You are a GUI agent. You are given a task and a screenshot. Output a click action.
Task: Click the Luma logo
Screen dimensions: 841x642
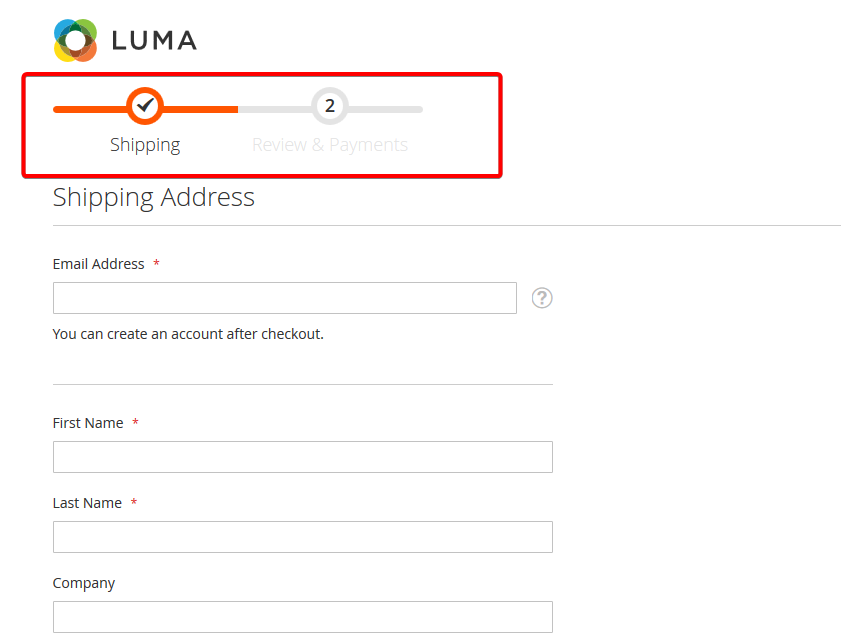point(124,40)
